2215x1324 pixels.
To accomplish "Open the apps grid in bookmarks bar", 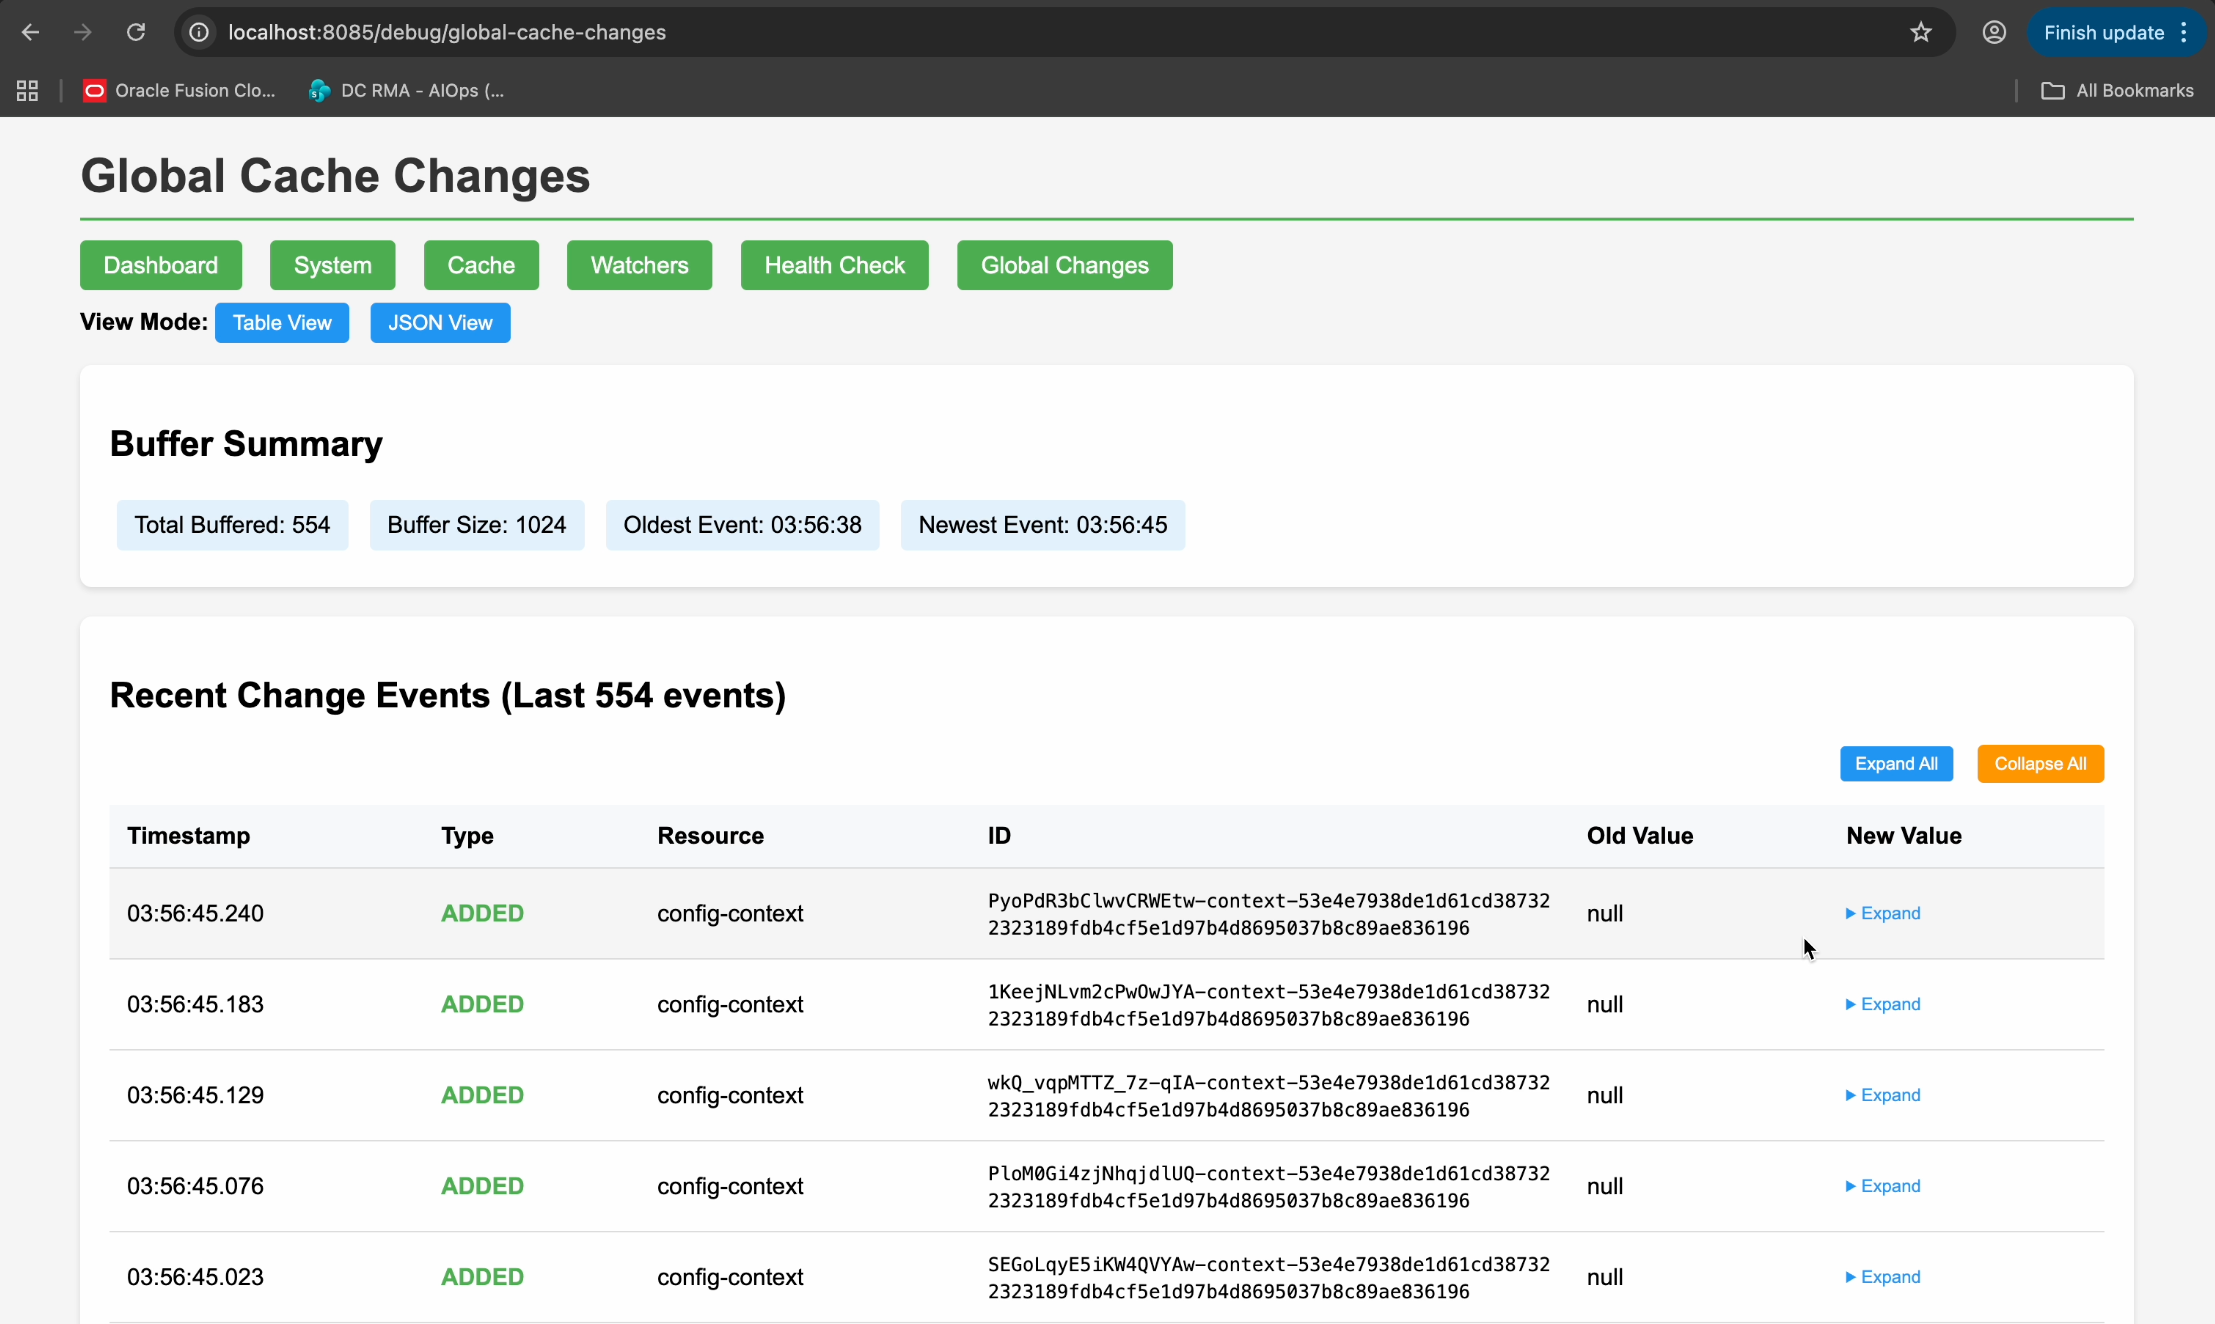I will point(27,91).
